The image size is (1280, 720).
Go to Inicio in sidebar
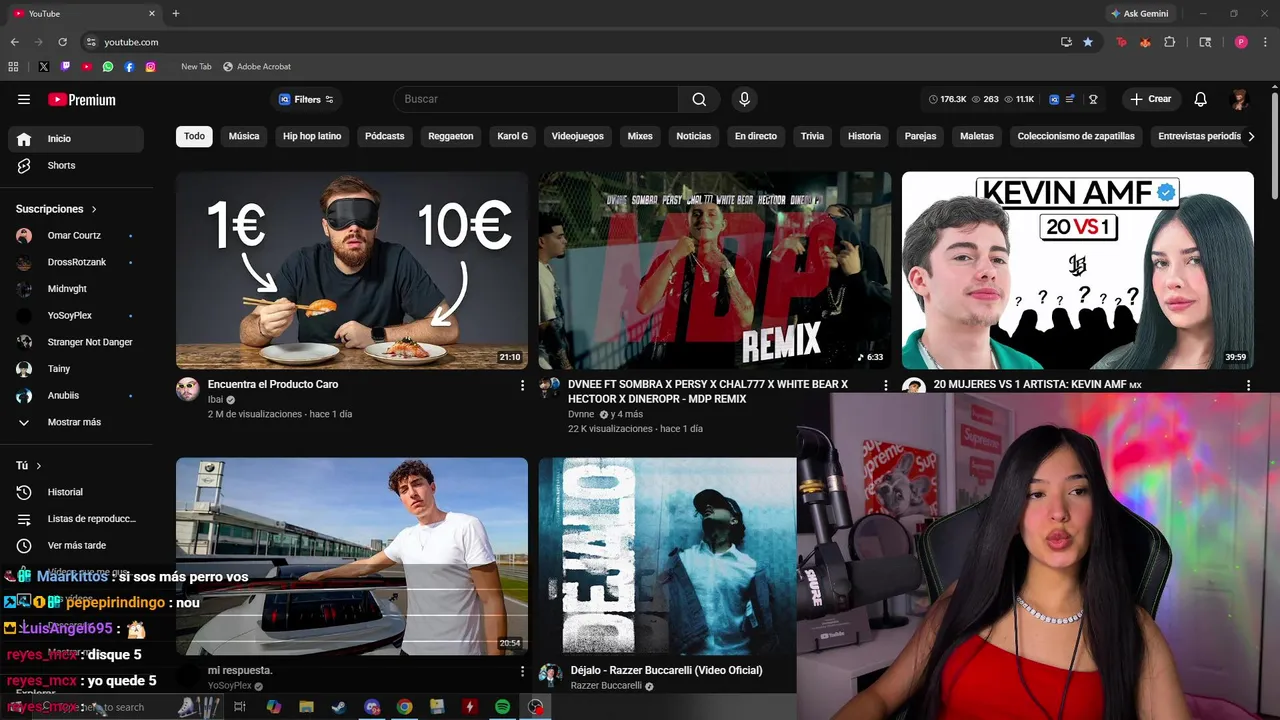(76, 139)
